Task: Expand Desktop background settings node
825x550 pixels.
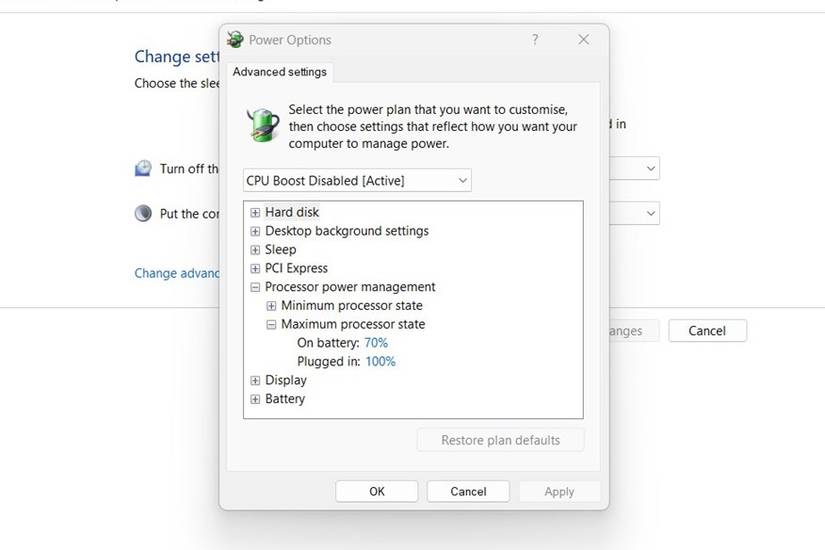Action: point(255,231)
